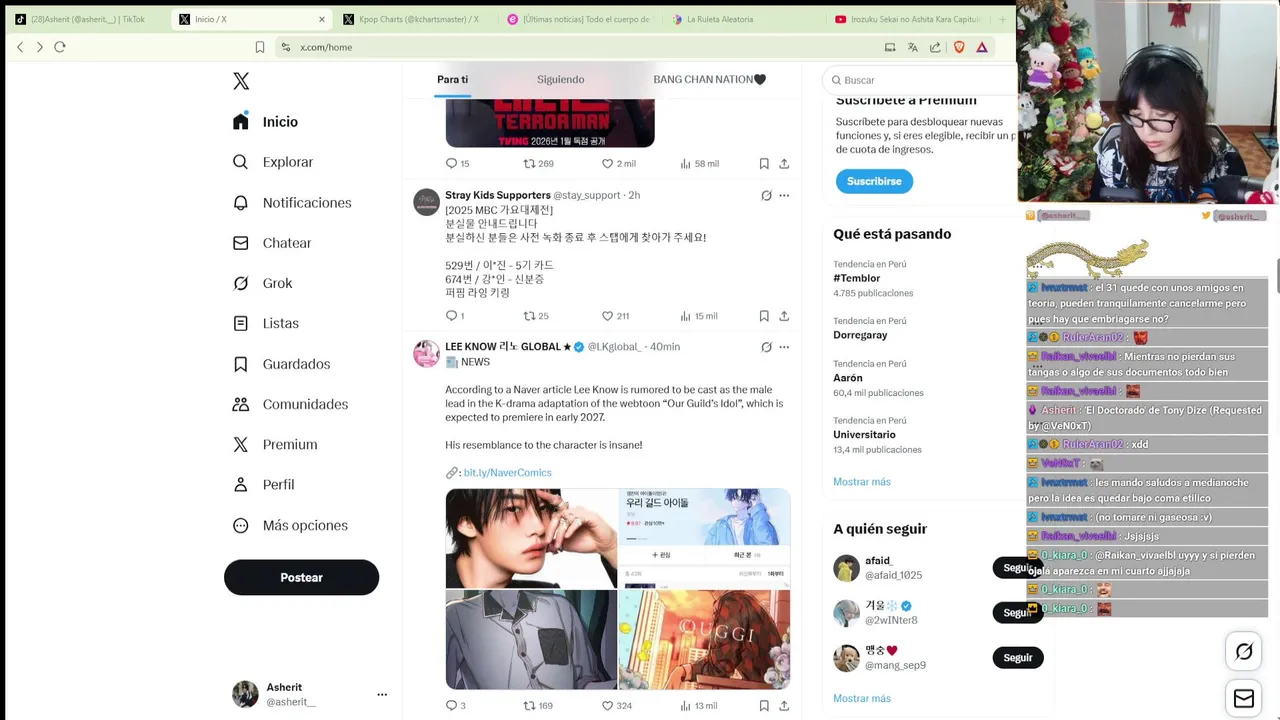The width and height of the screenshot is (1280, 720).
Task: Like the LEE KNOW GLOBAL post
Action: [x=617, y=706]
